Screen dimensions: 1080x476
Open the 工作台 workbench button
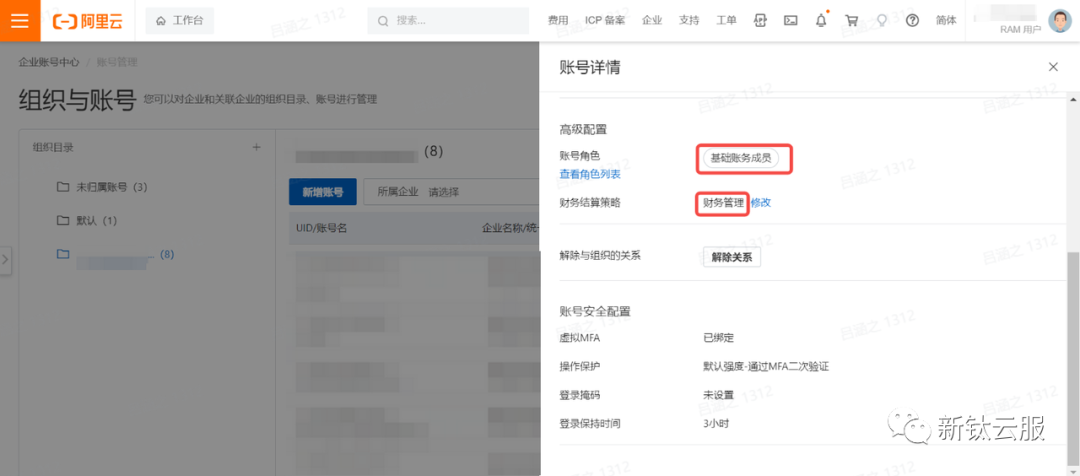[180, 21]
